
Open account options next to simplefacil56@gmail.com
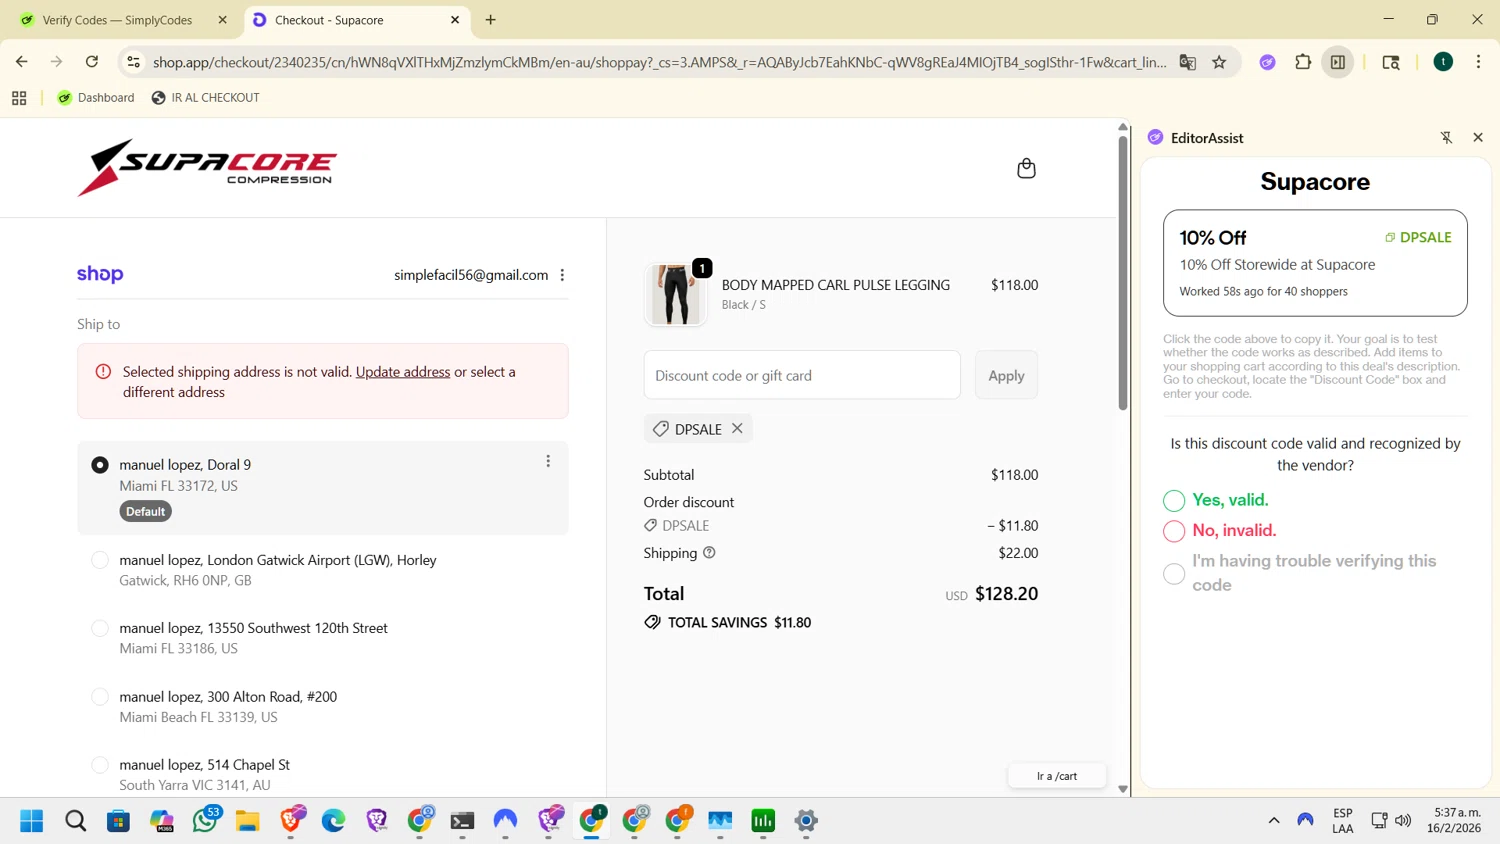pos(562,275)
